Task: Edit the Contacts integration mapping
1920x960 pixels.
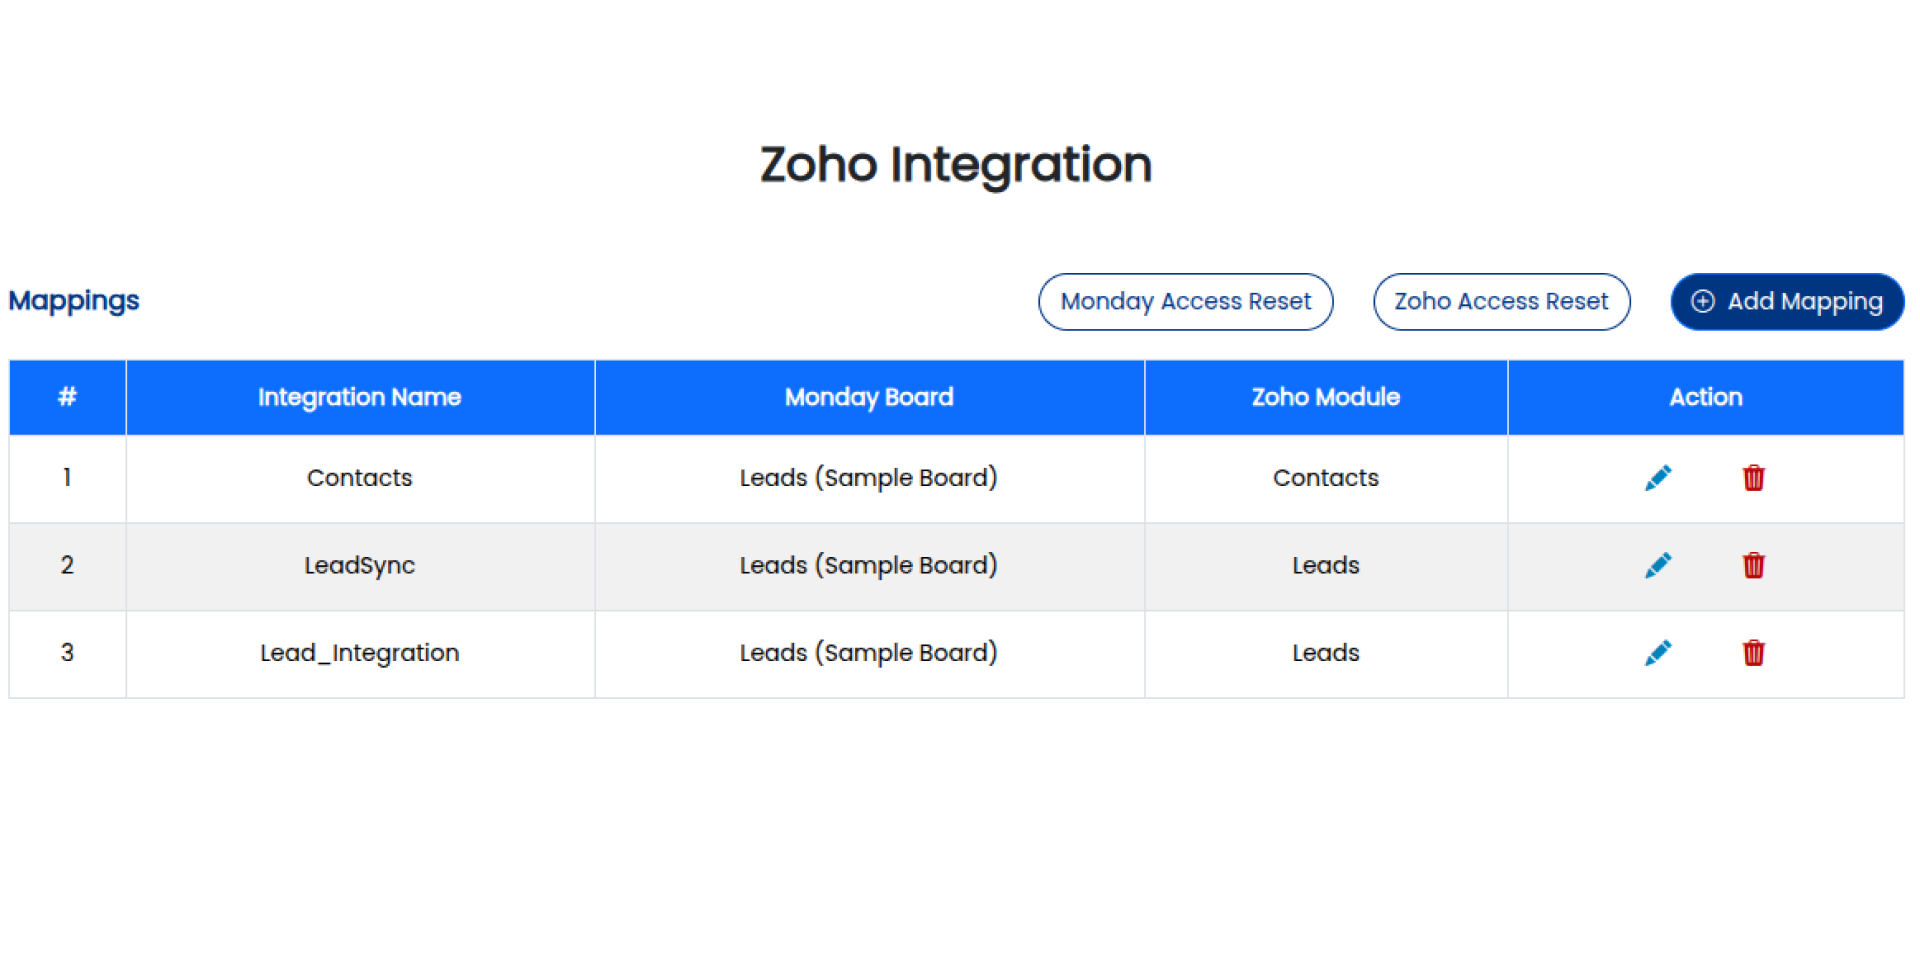Action: point(1657,478)
